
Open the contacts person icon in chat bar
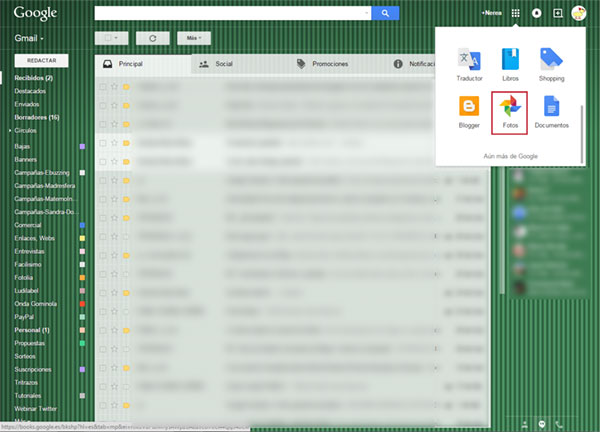click(x=525, y=424)
